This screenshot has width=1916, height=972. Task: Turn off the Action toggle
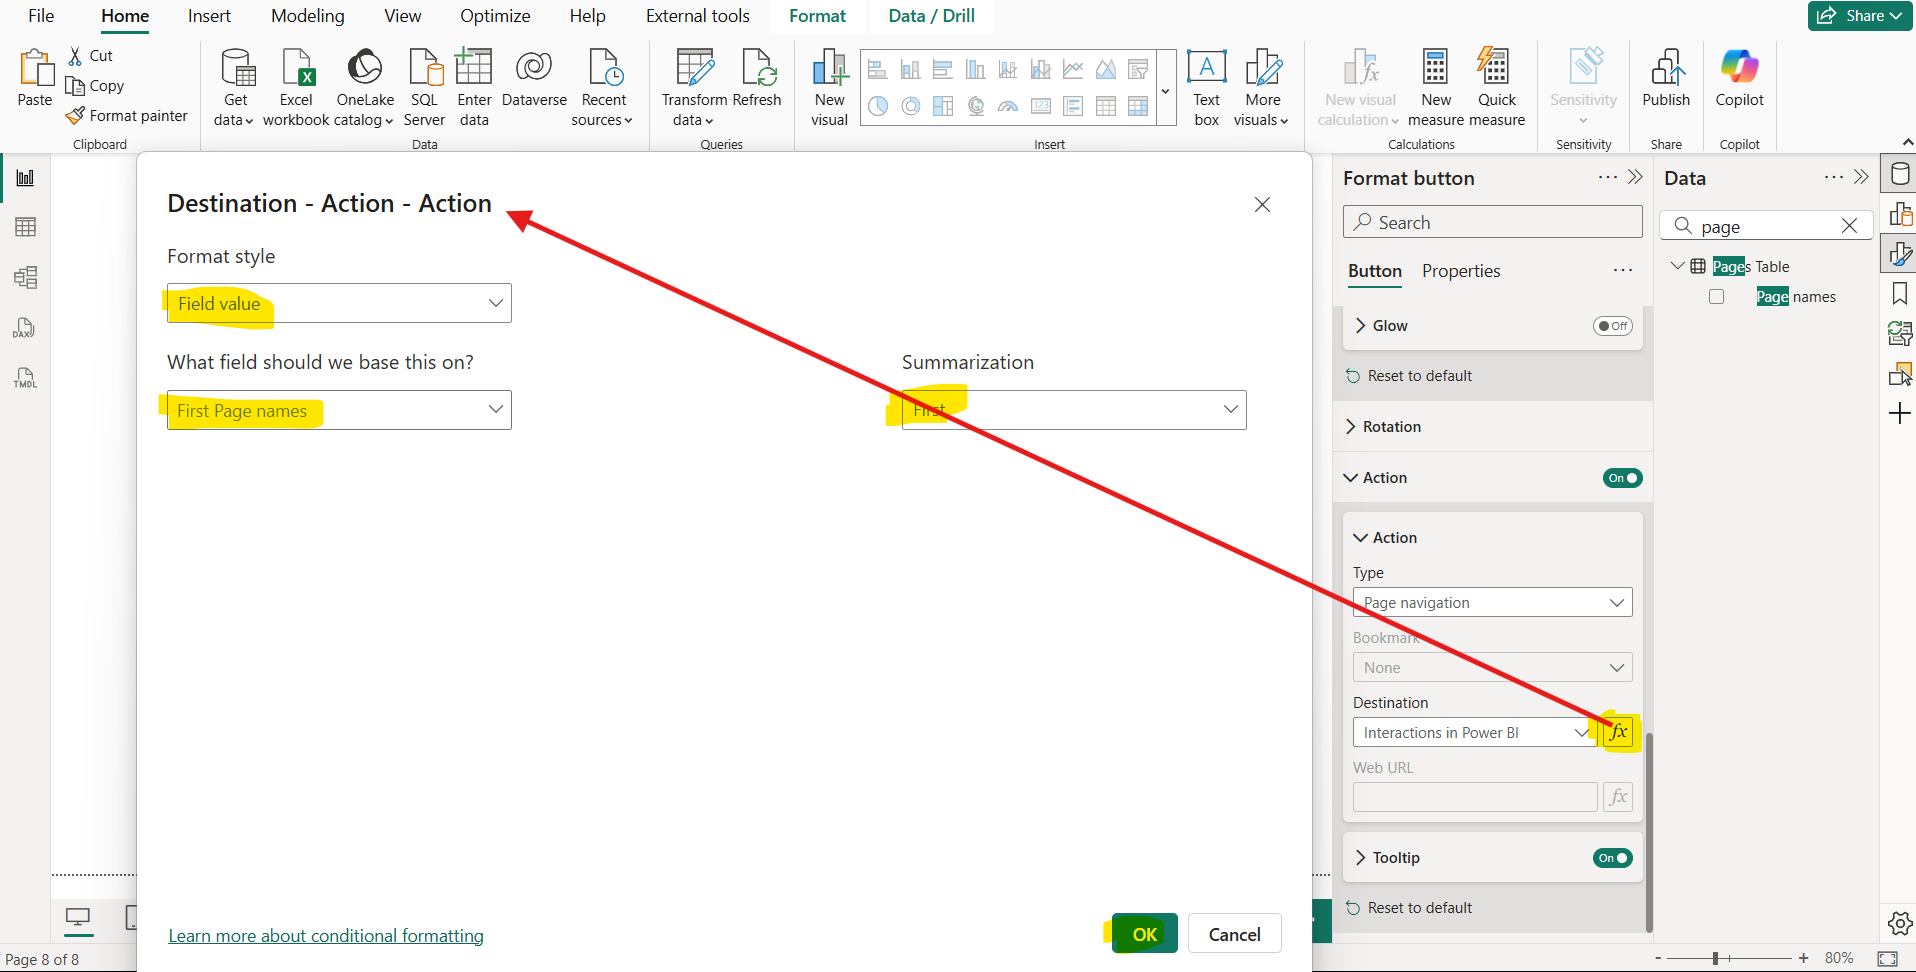[x=1622, y=478]
